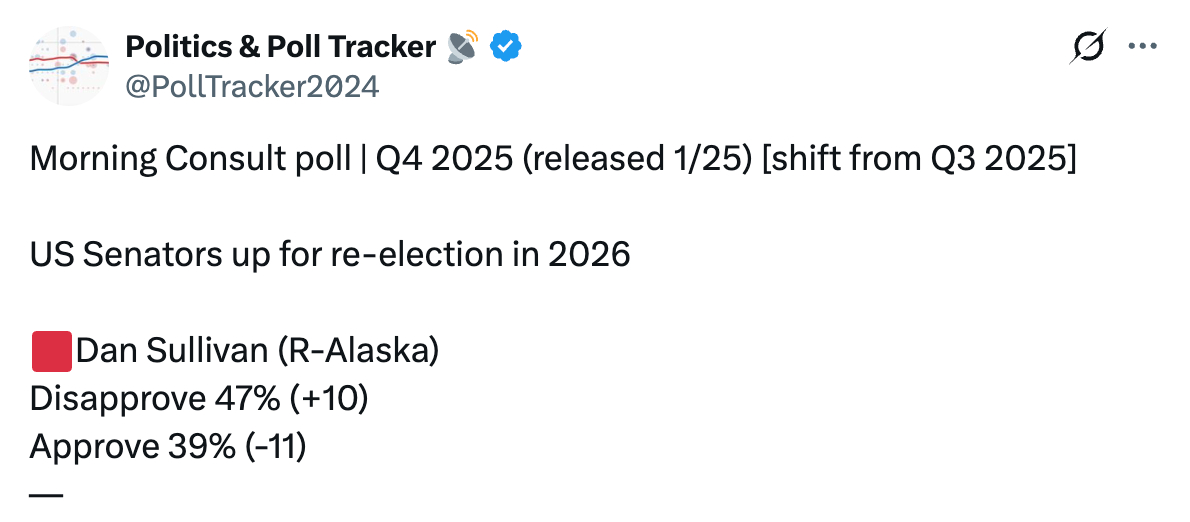Click the blue verified checkmark badge
Viewport: 1190px width, 522px height.
505,46
